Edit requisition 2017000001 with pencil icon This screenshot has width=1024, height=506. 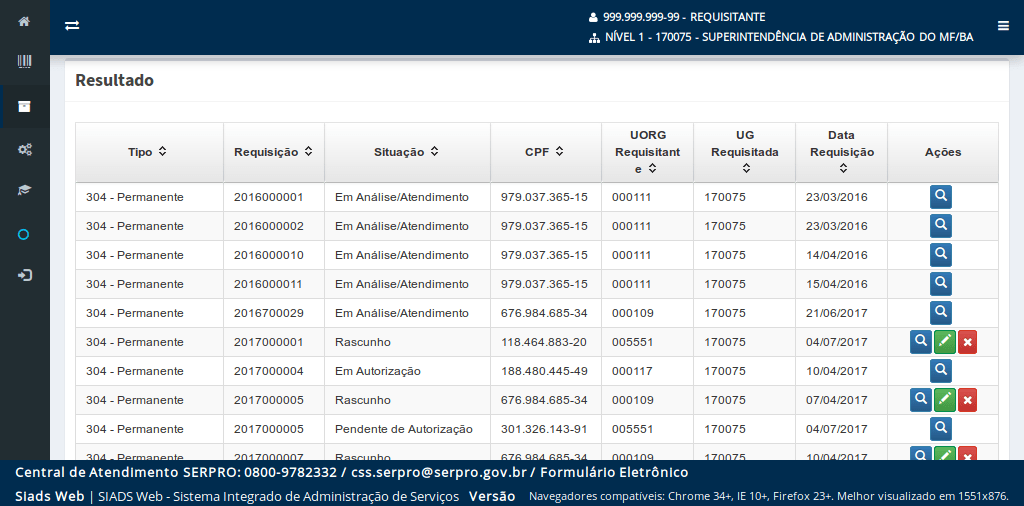tap(944, 342)
